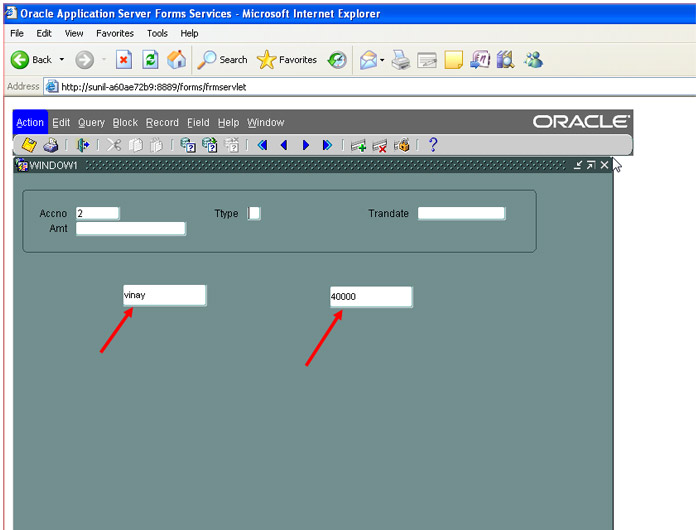The width and height of the screenshot is (700, 530).
Task: Click the Copy icon in Forms toolbar
Action: (x=135, y=145)
